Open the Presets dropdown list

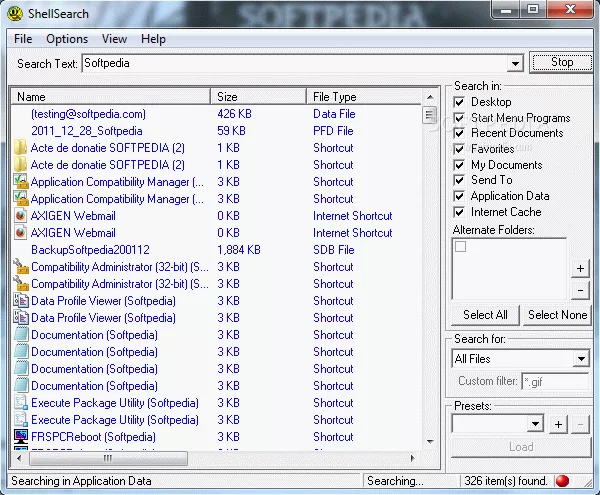click(535, 424)
